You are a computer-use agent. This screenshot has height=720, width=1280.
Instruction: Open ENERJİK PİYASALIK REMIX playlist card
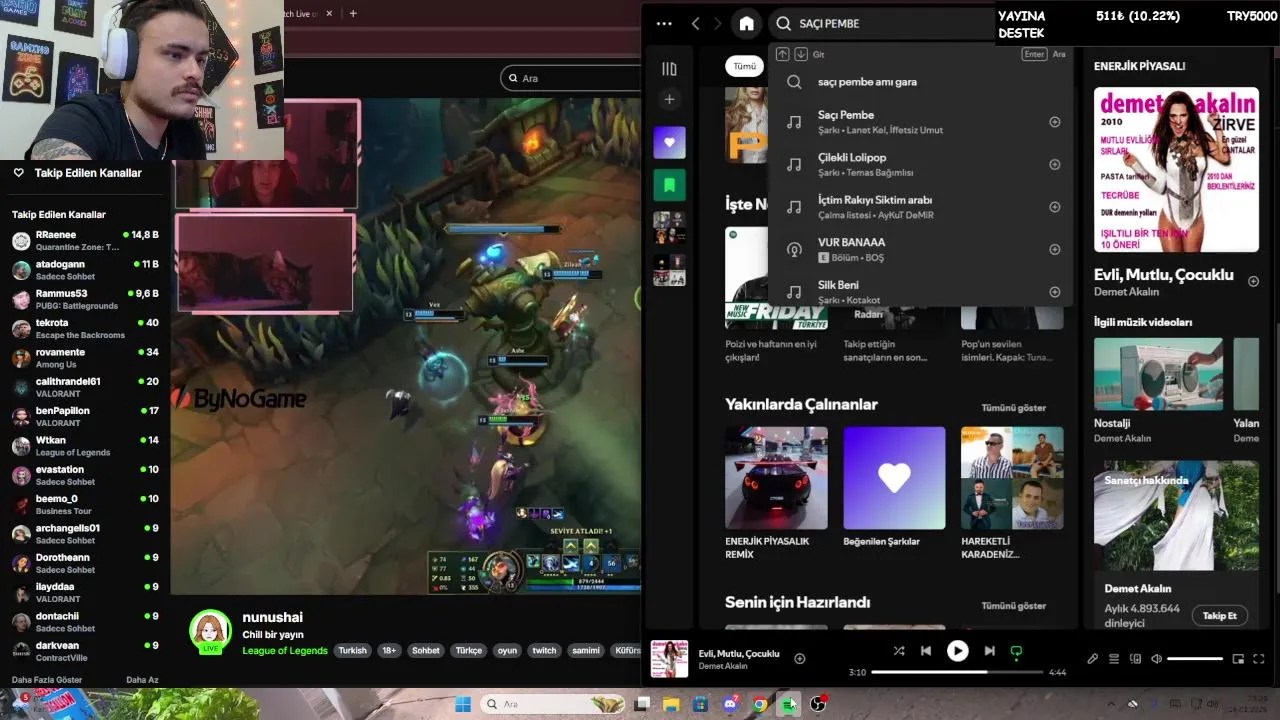point(776,493)
